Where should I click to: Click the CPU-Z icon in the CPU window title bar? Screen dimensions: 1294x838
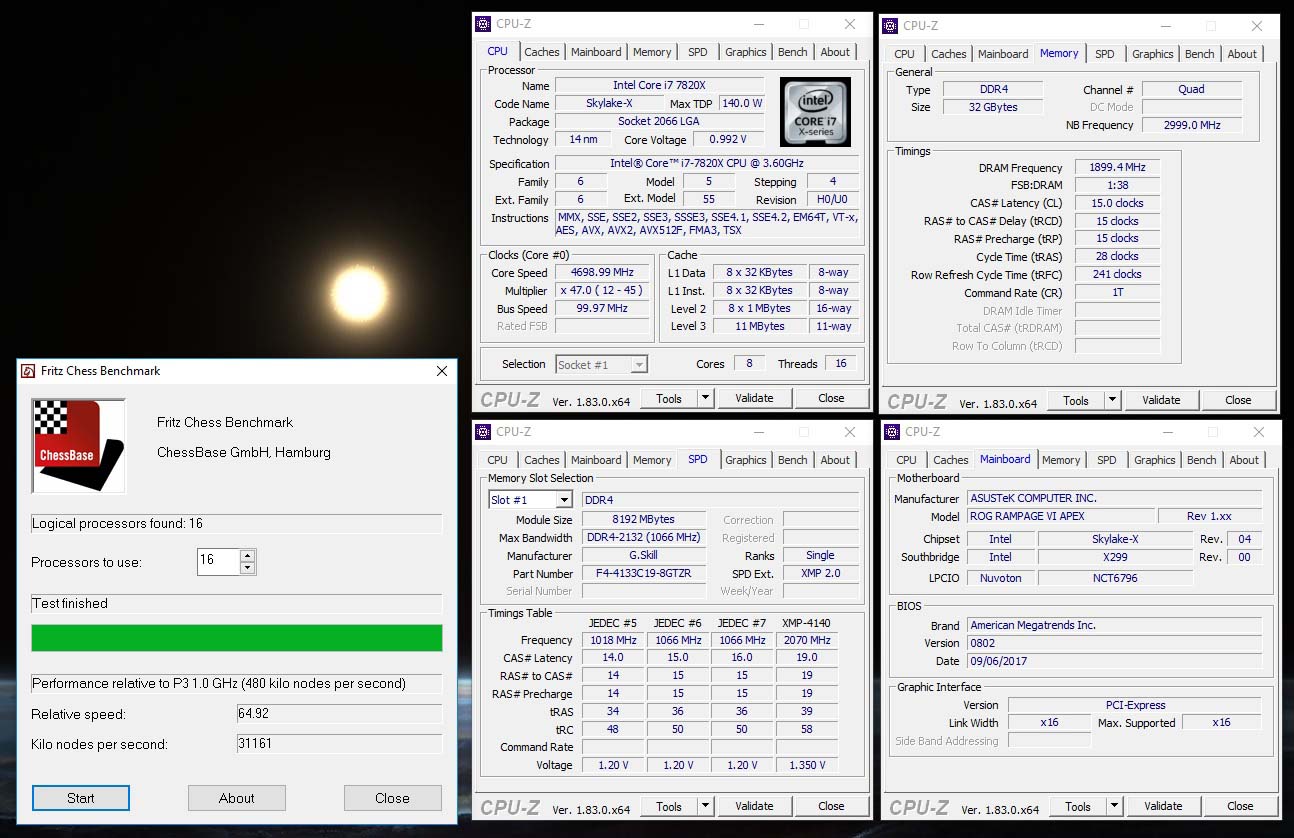pyautogui.click(x=483, y=24)
